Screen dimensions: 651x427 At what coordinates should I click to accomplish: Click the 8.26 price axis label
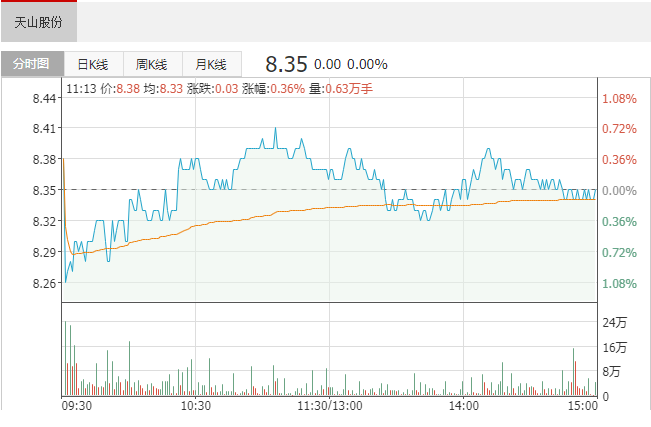tap(44, 283)
